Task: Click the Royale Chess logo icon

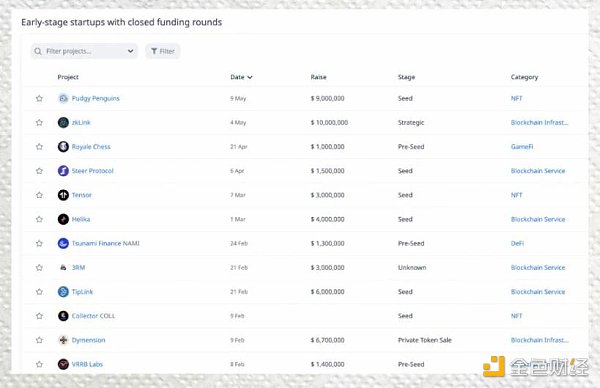Action: tap(63, 147)
